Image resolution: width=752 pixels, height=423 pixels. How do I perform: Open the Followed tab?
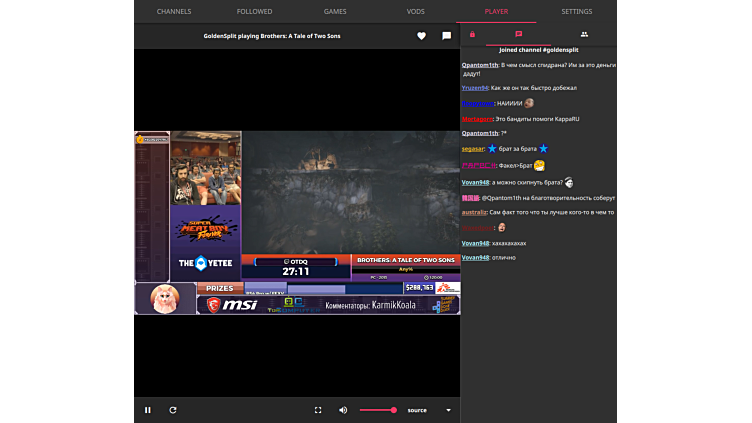254,11
